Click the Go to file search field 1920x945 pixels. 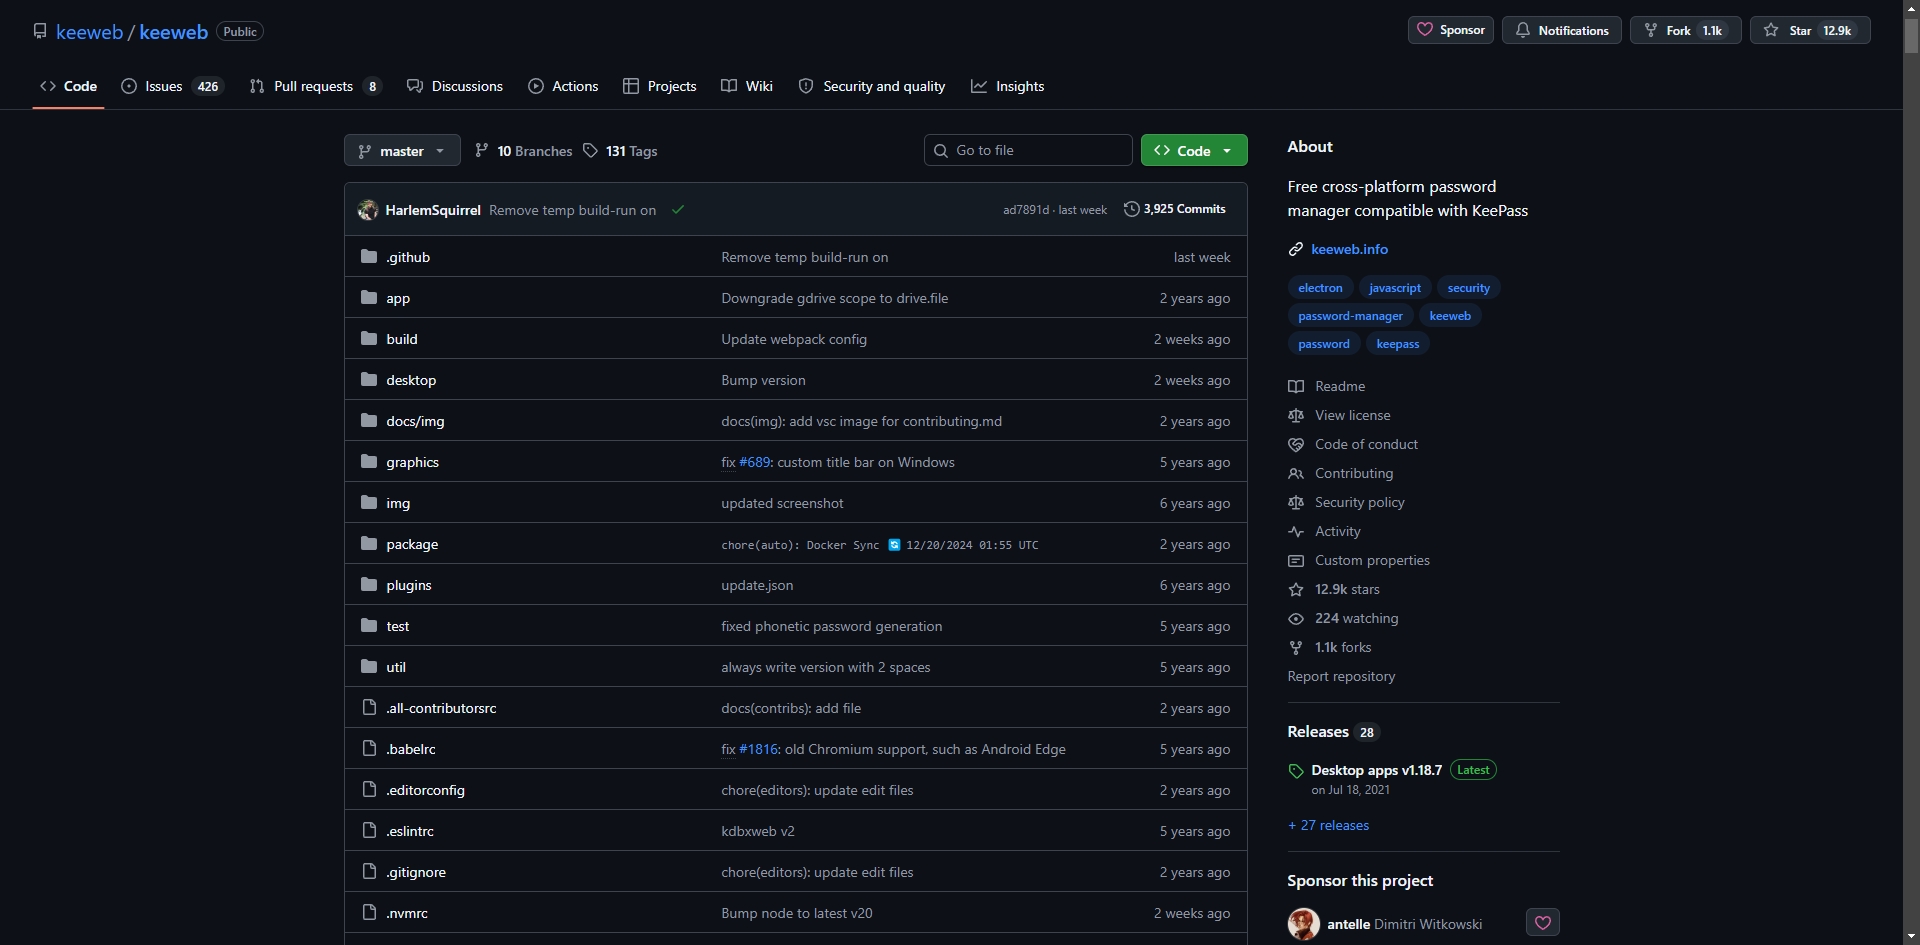click(x=1028, y=151)
